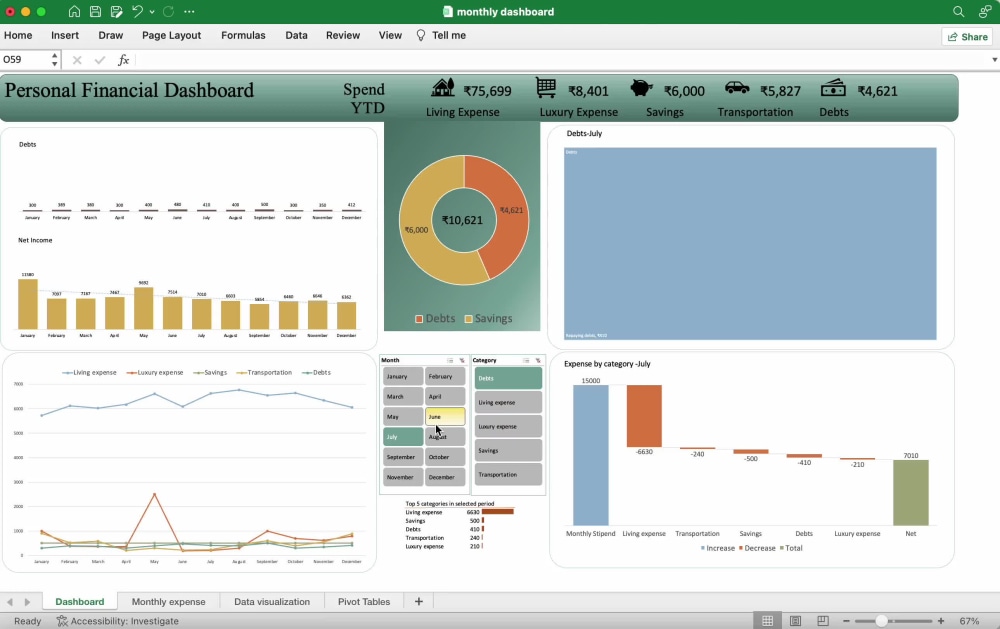
Task: Click the Redo icon
Action: [168, 12]
